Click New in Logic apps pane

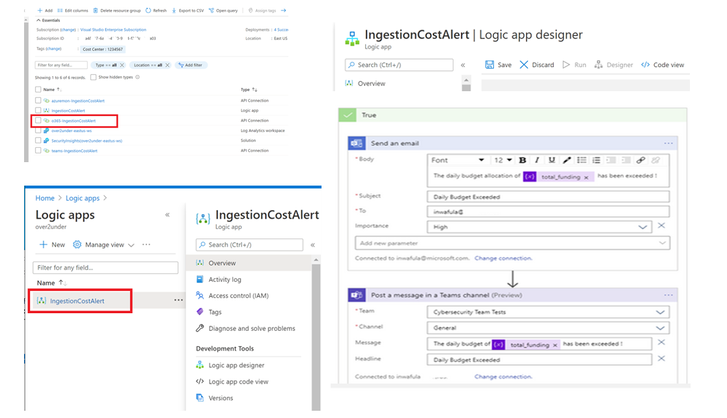pos(52,245)
